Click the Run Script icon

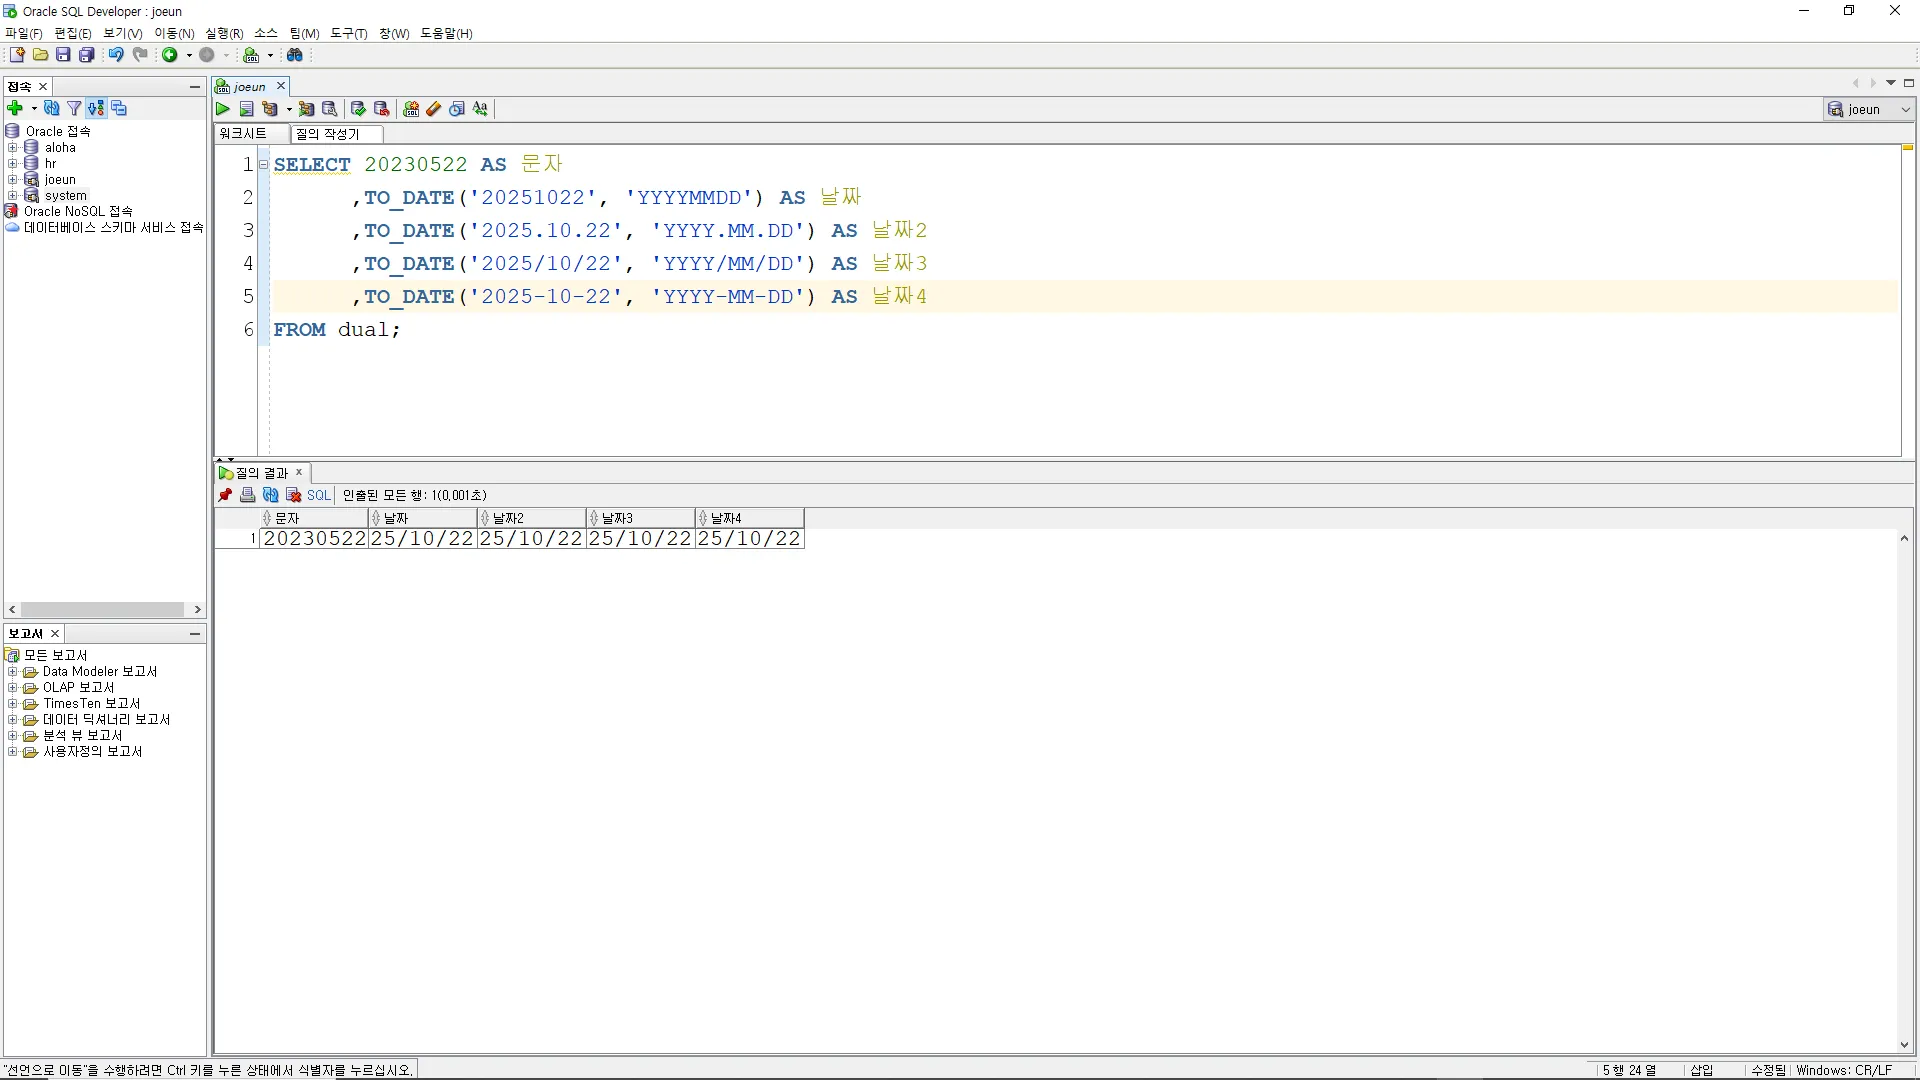[x=246, y=109]
